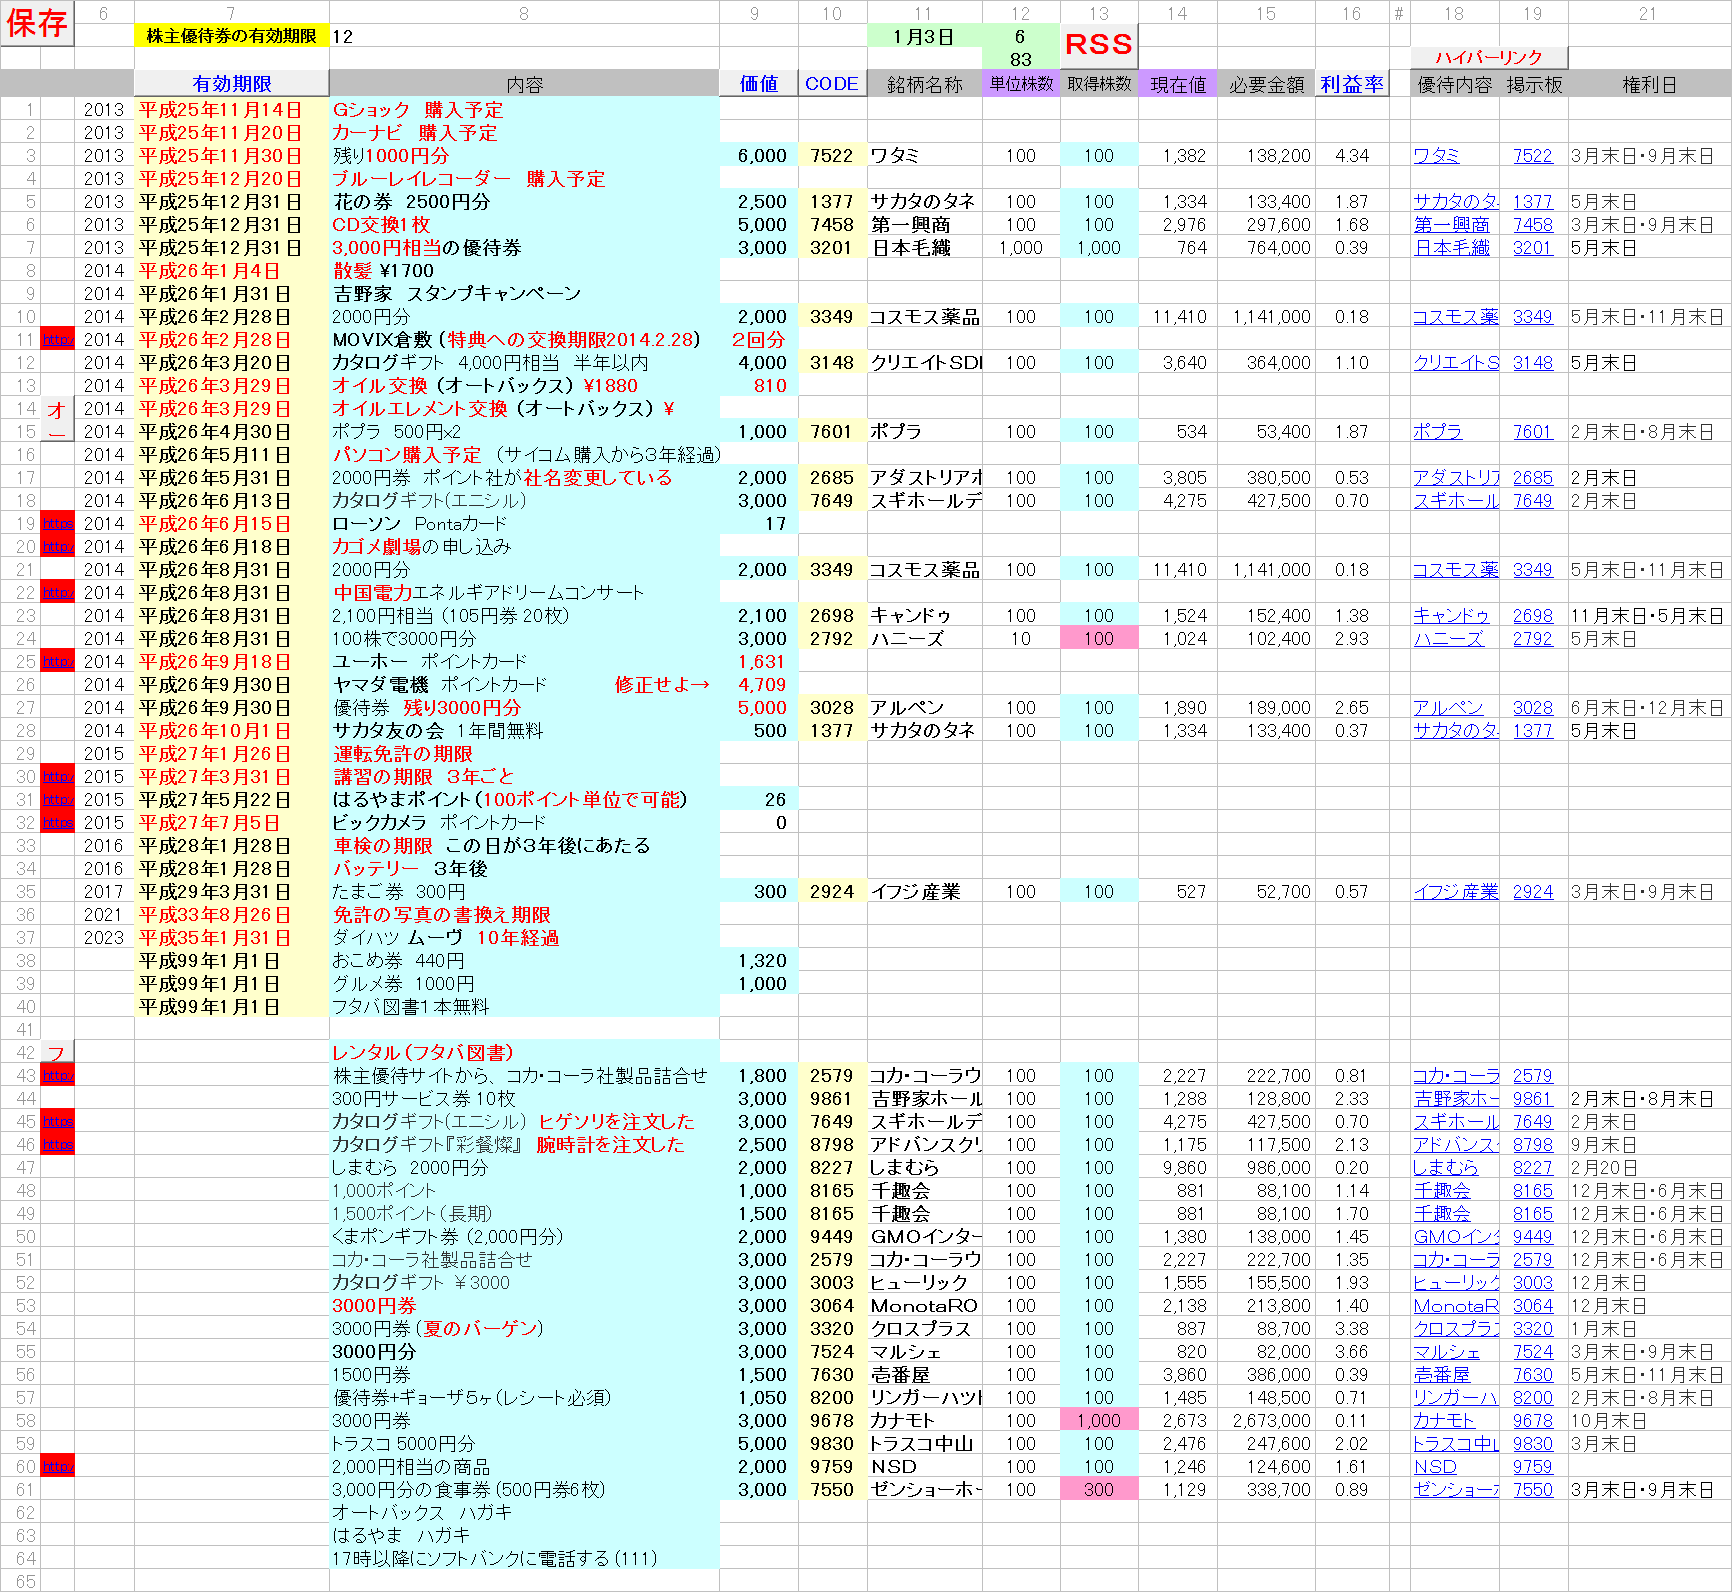Open the red https link beside MOVIX倉敷 row
Viewport: 1732px width, 1592px height.
tap(58, 340)
